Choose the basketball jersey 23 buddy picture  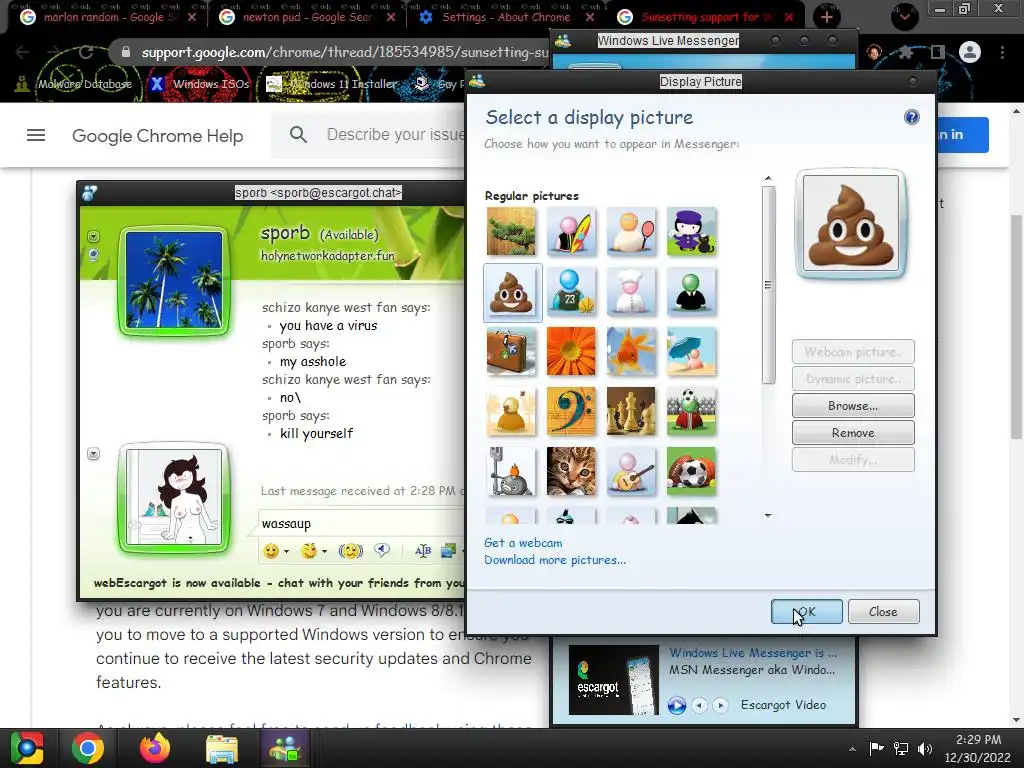pos(571,291)
